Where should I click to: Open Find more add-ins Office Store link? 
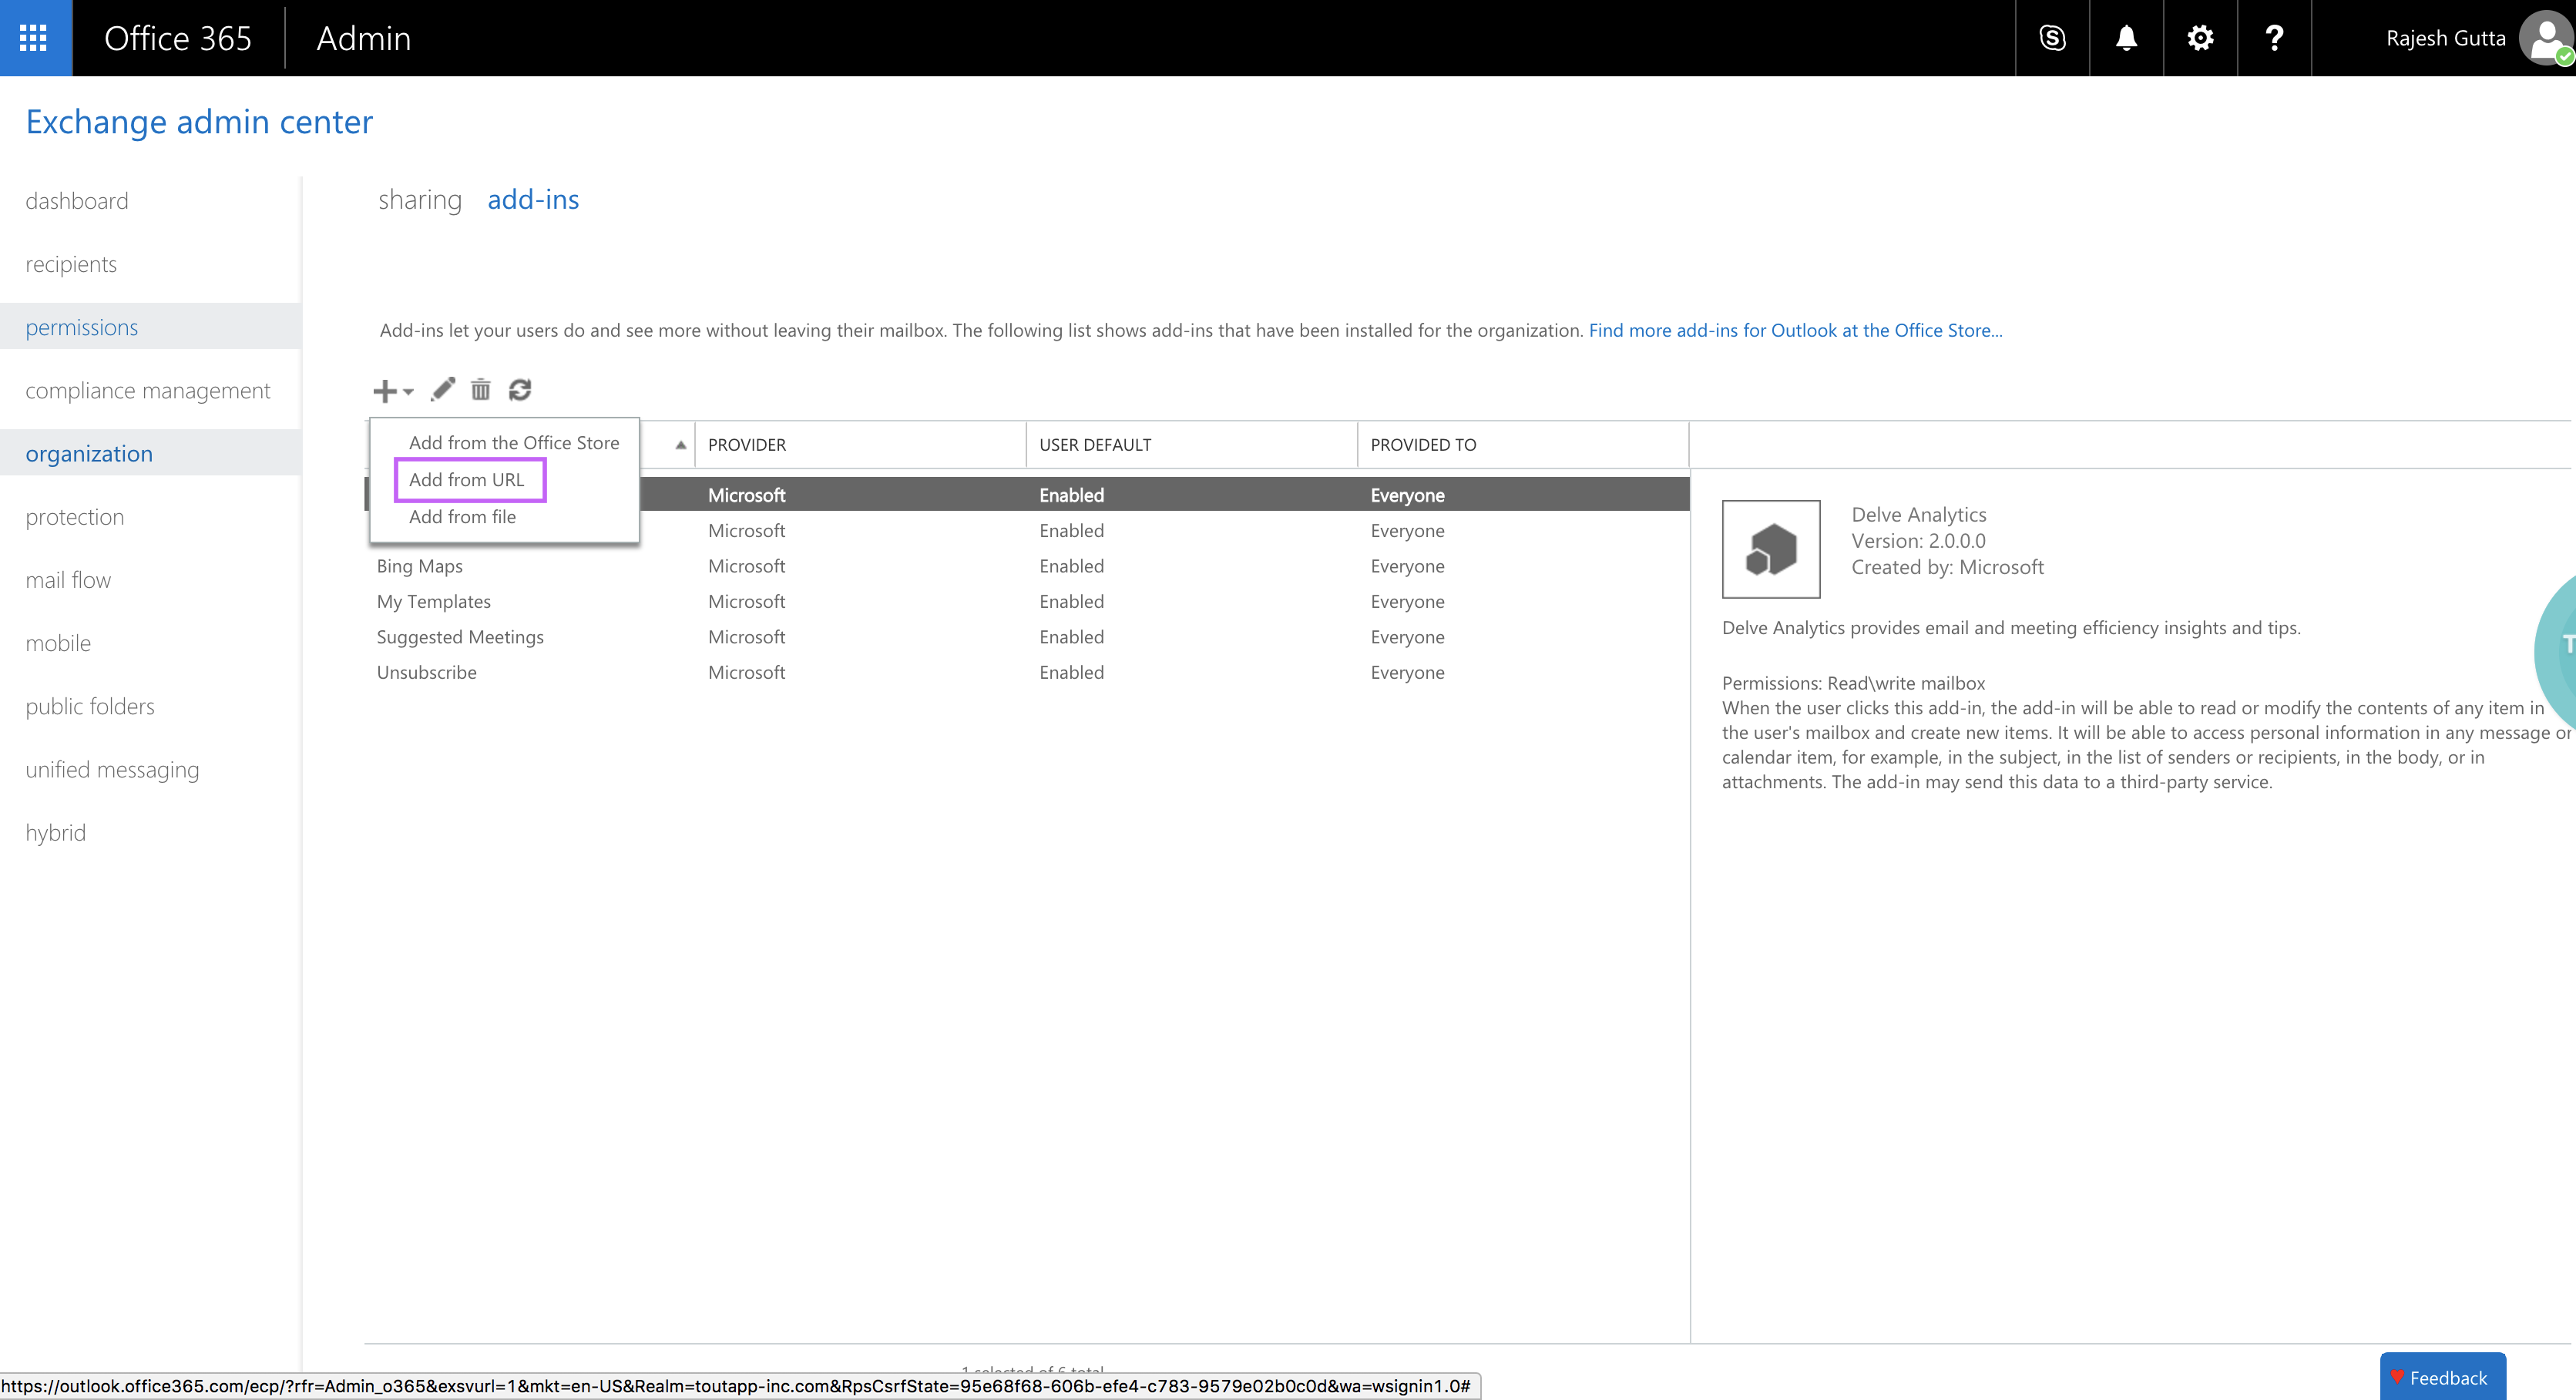click(1795, 330)
